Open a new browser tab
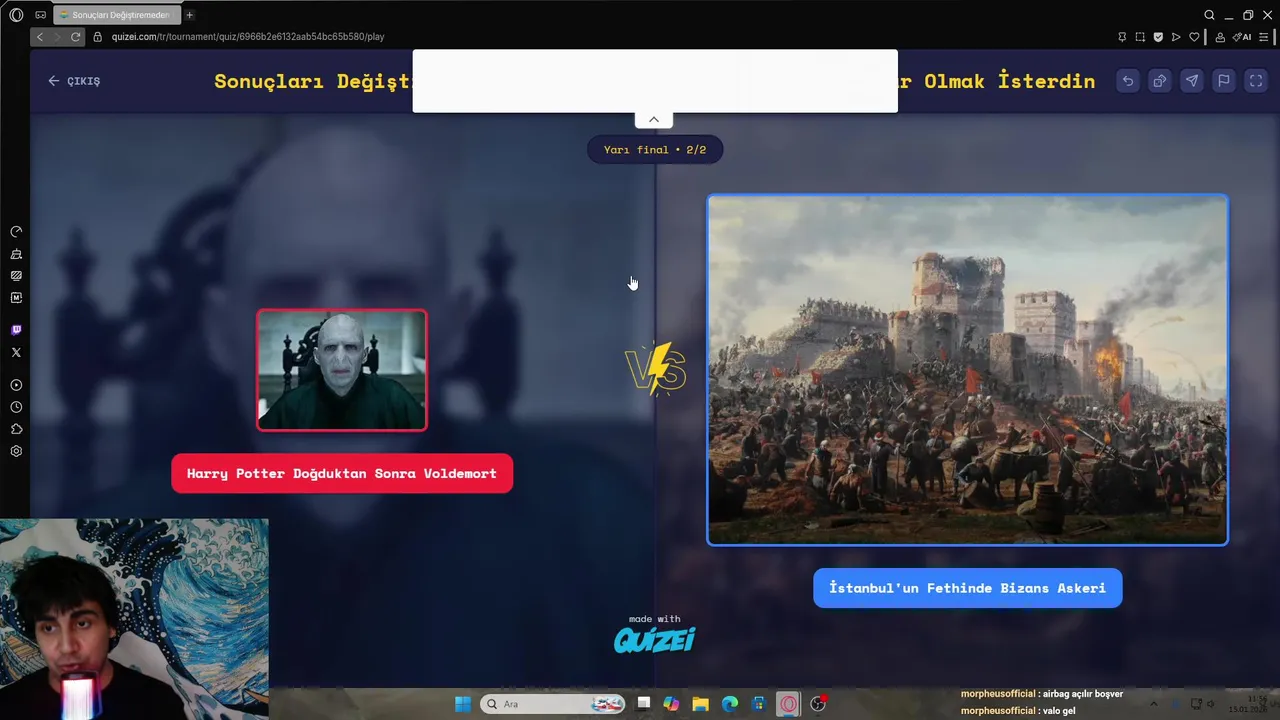 189,15
